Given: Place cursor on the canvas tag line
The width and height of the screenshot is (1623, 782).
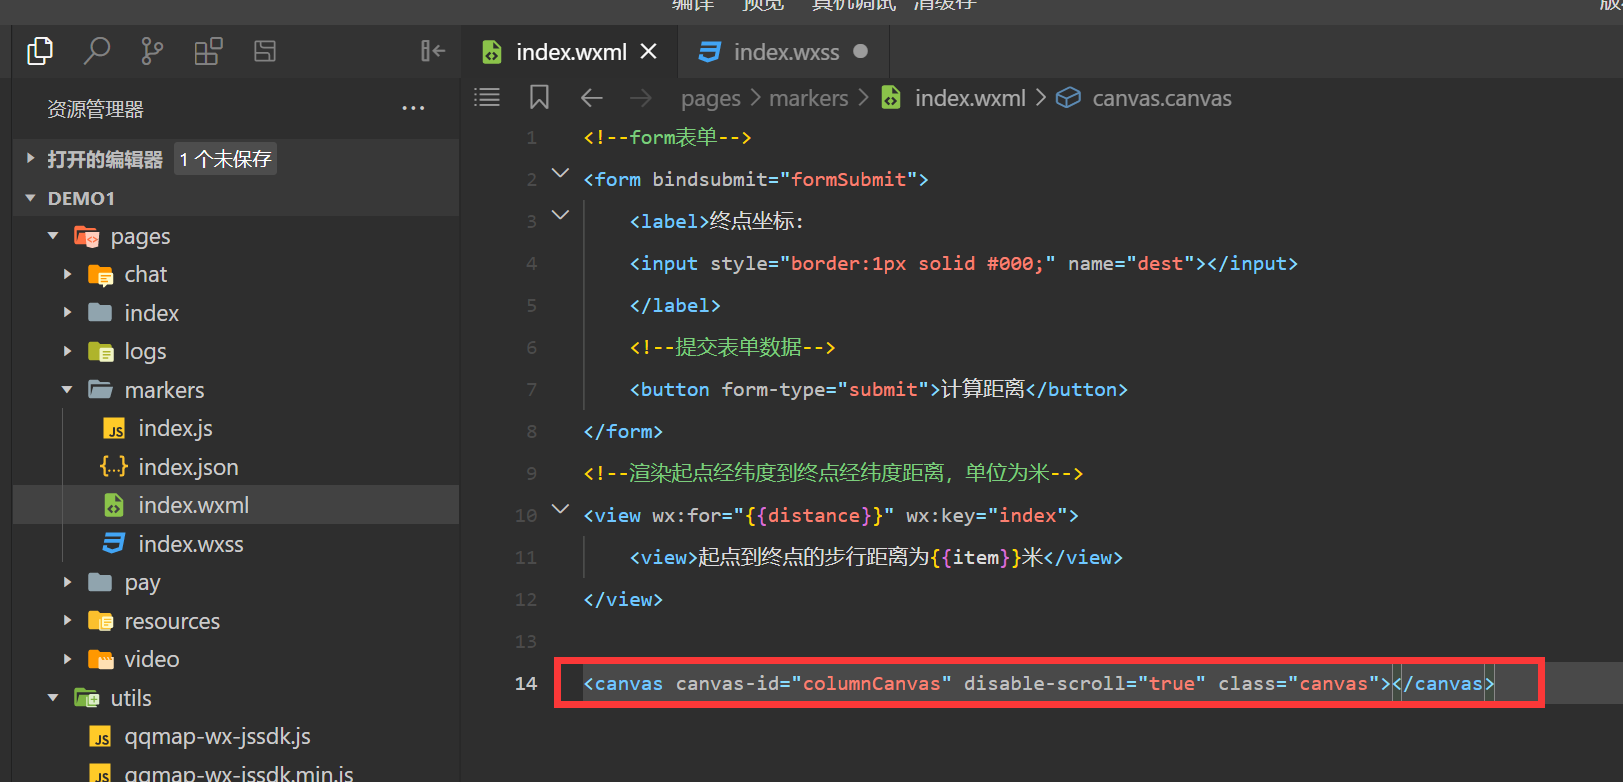Looking at the screenshot, I should point(1040,683).
